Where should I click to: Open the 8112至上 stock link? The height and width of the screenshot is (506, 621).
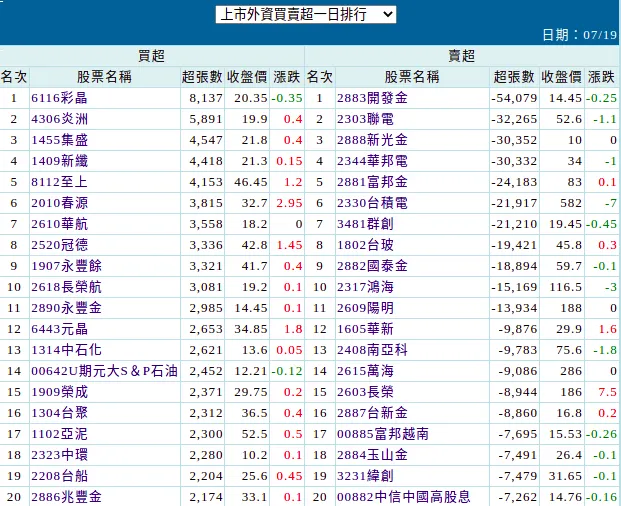pos(59,182)
